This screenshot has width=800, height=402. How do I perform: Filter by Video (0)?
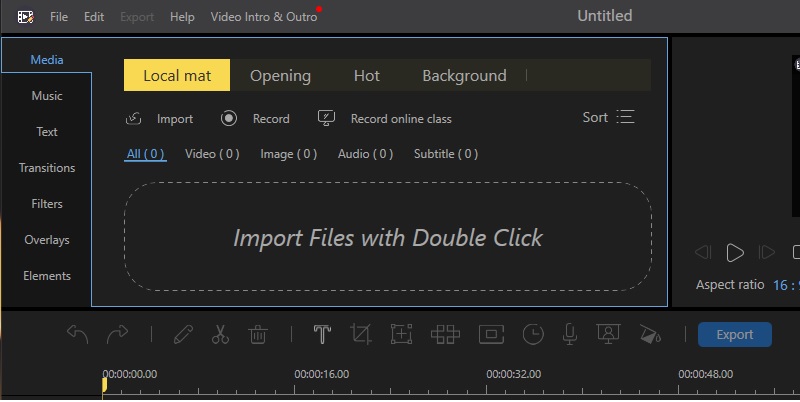pos(212,154)
